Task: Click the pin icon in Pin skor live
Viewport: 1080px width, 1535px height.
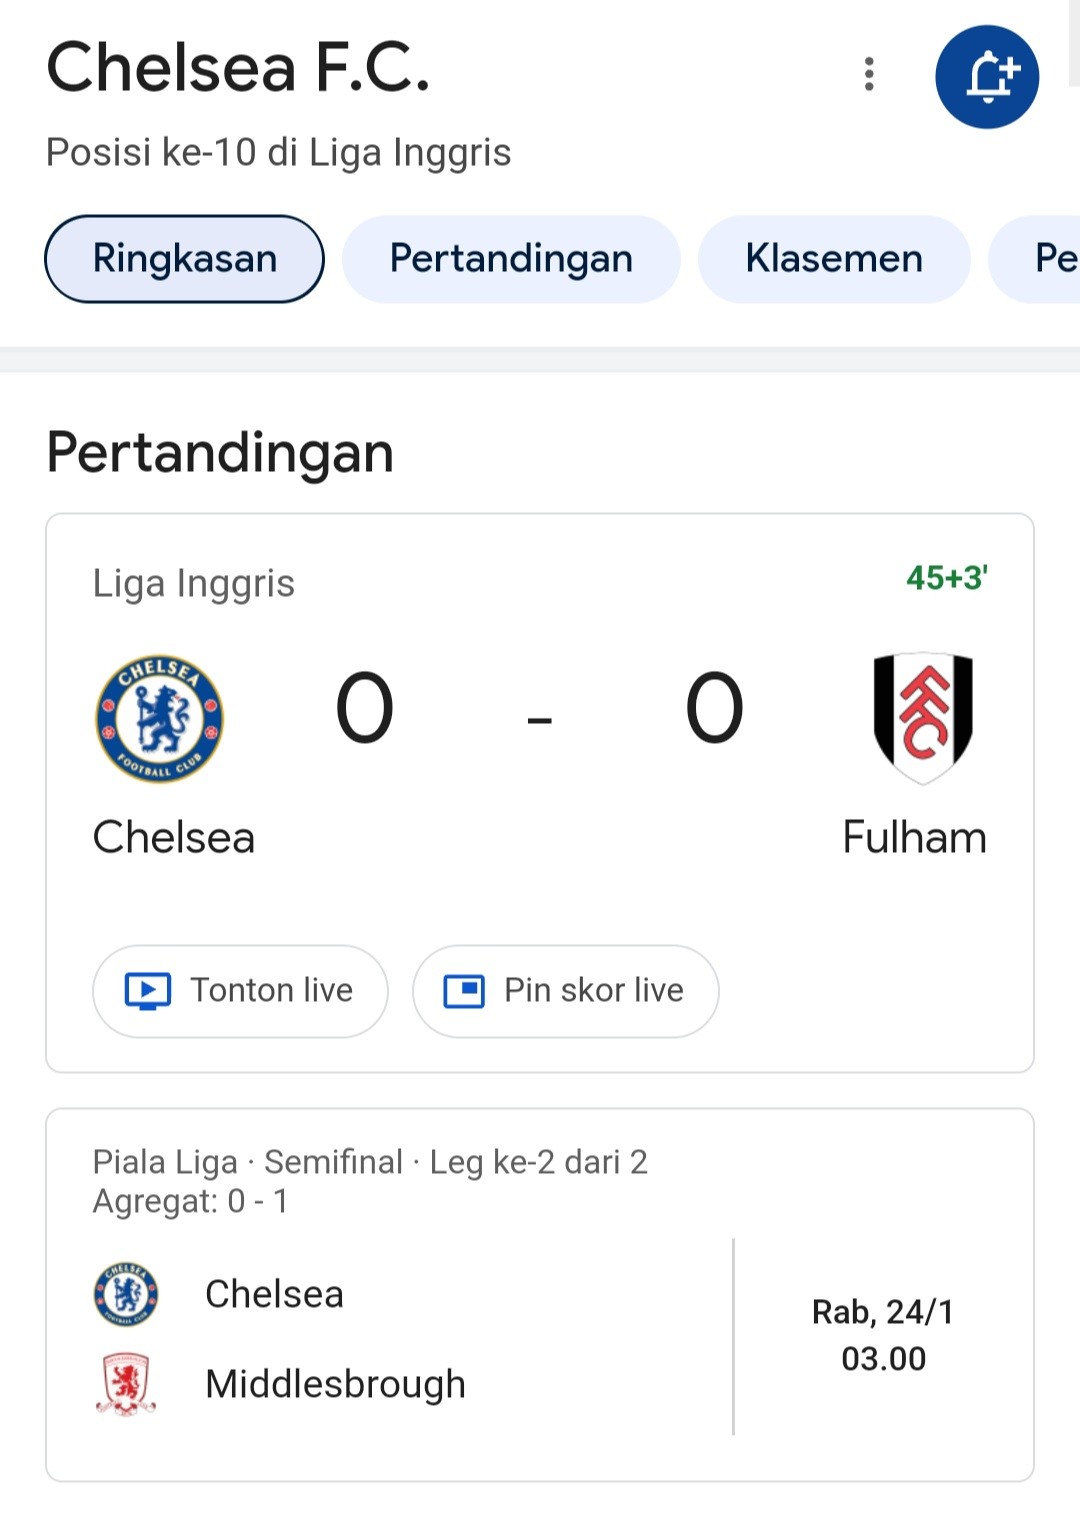Action: tap(464, 991)
